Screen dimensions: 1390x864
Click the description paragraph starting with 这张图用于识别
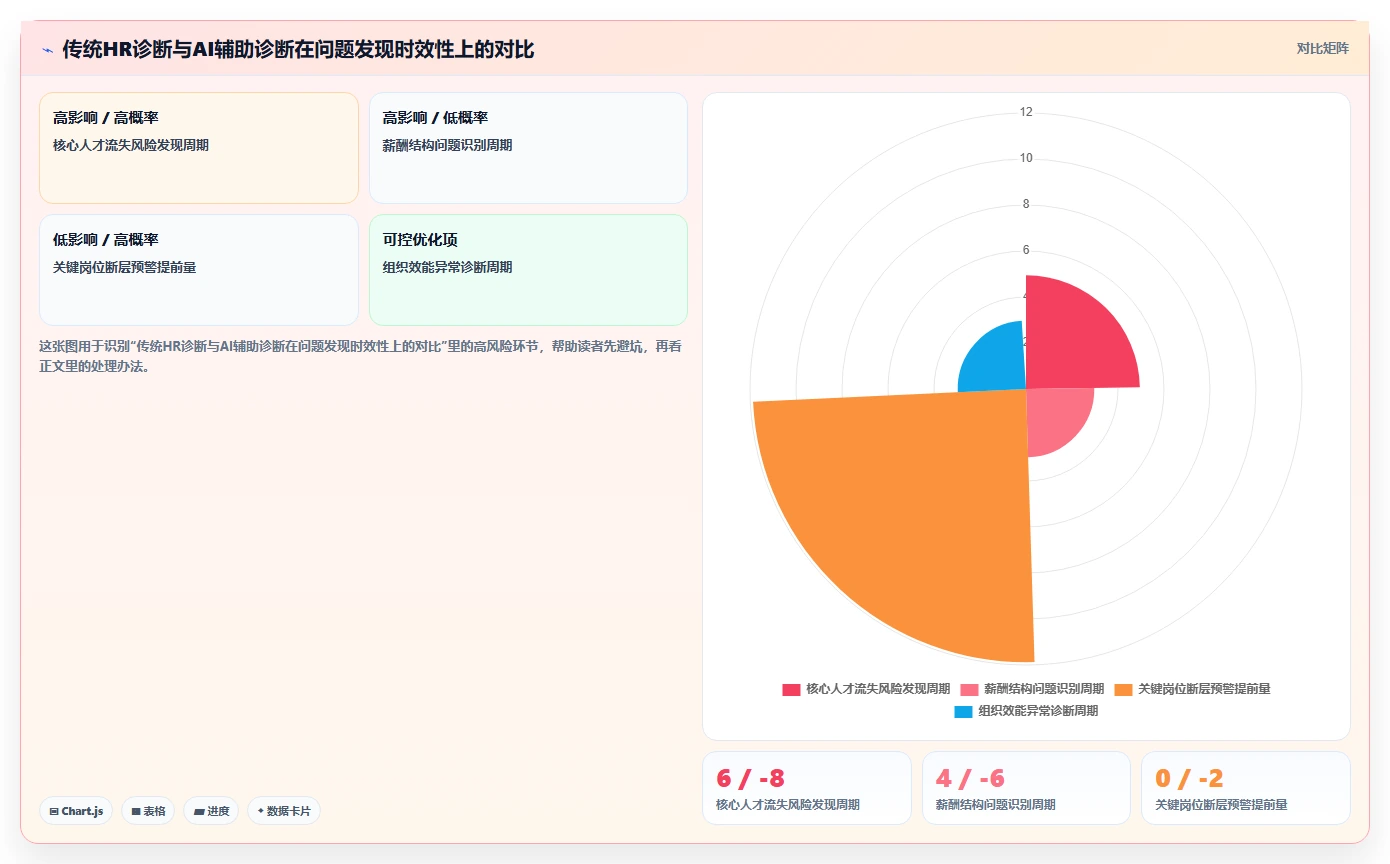[x=360, y=356]
